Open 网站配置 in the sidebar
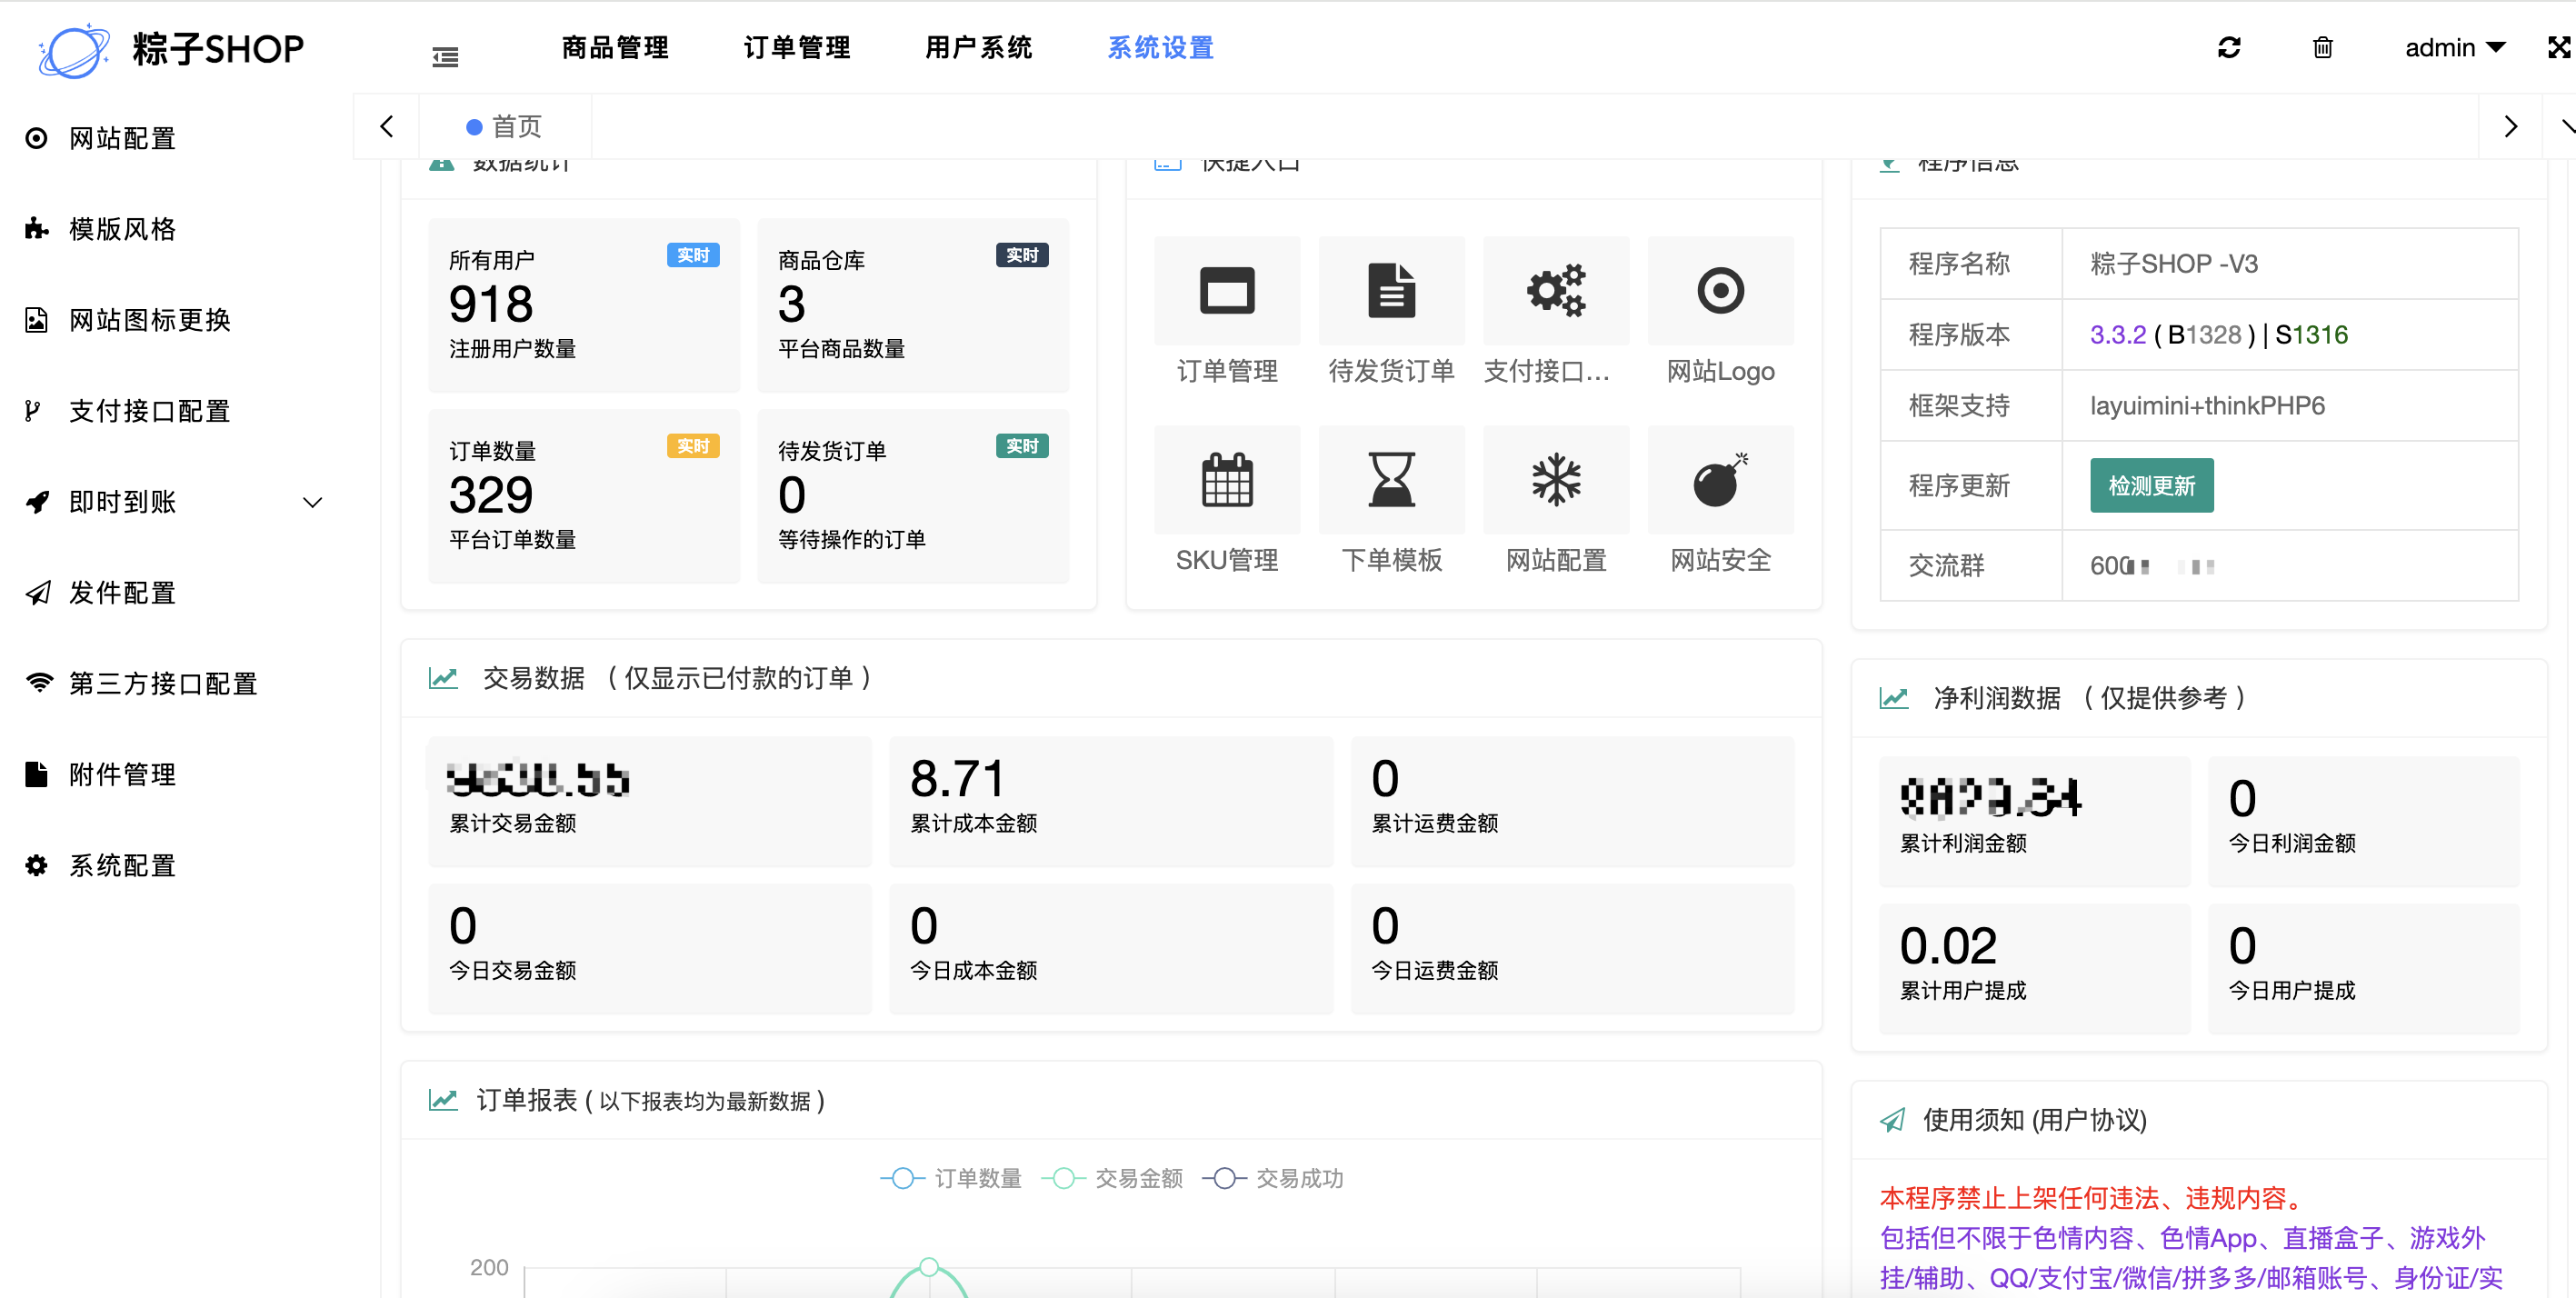Screen dimensions: 2576x1298 [122, 138]
